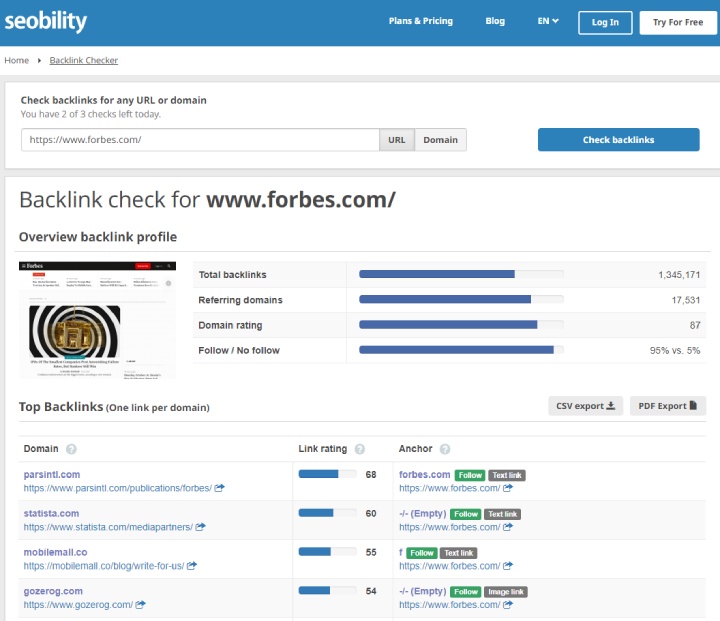720x621 pixels.
Task: Open external link icon for parsintl.com URL
Action: [x=219, y=488]
